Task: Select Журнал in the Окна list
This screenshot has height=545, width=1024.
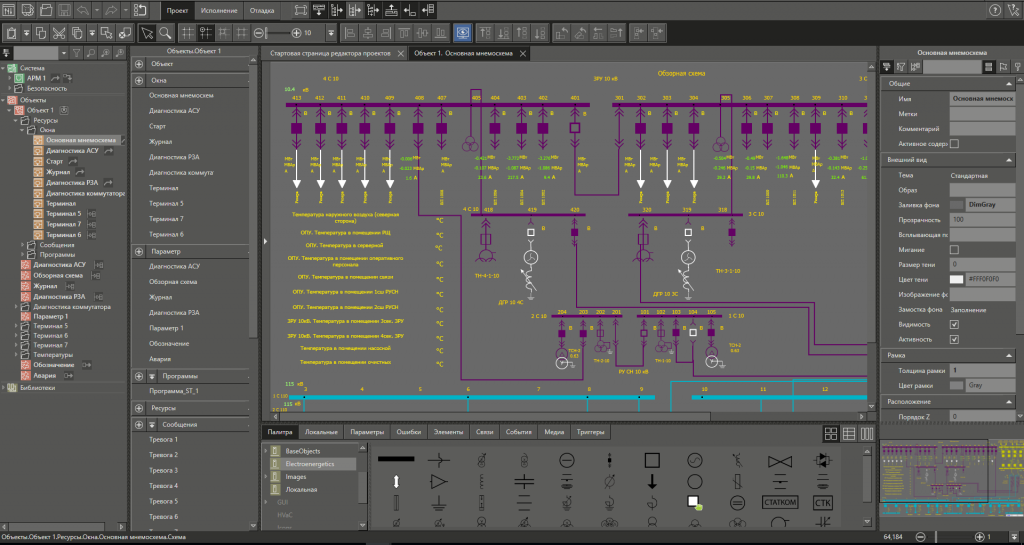Action: point(160,142)
